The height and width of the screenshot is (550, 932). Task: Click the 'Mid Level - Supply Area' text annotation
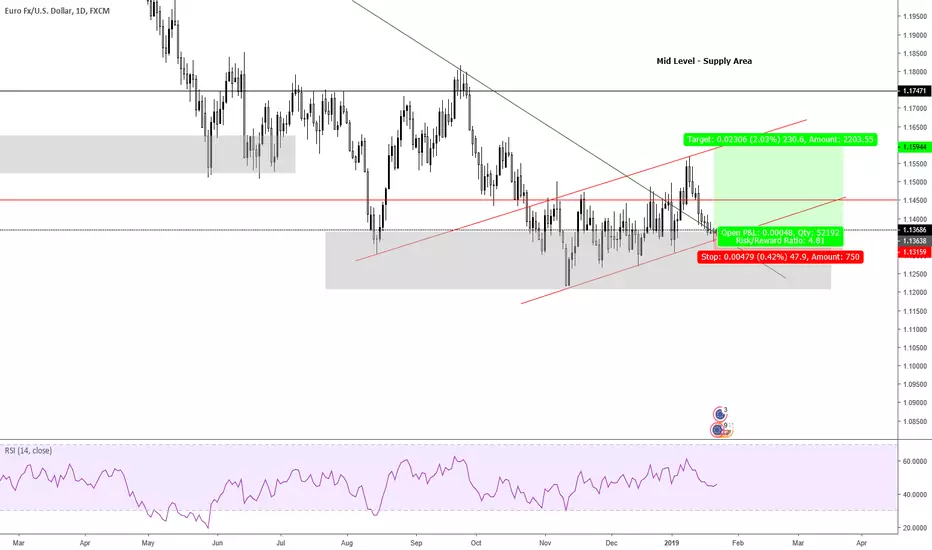704,61
